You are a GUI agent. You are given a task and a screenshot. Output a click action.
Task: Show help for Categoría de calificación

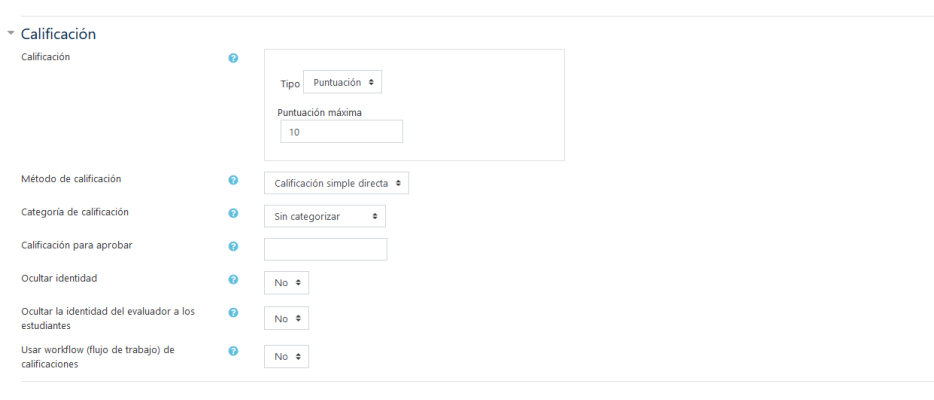click(234, 212)
